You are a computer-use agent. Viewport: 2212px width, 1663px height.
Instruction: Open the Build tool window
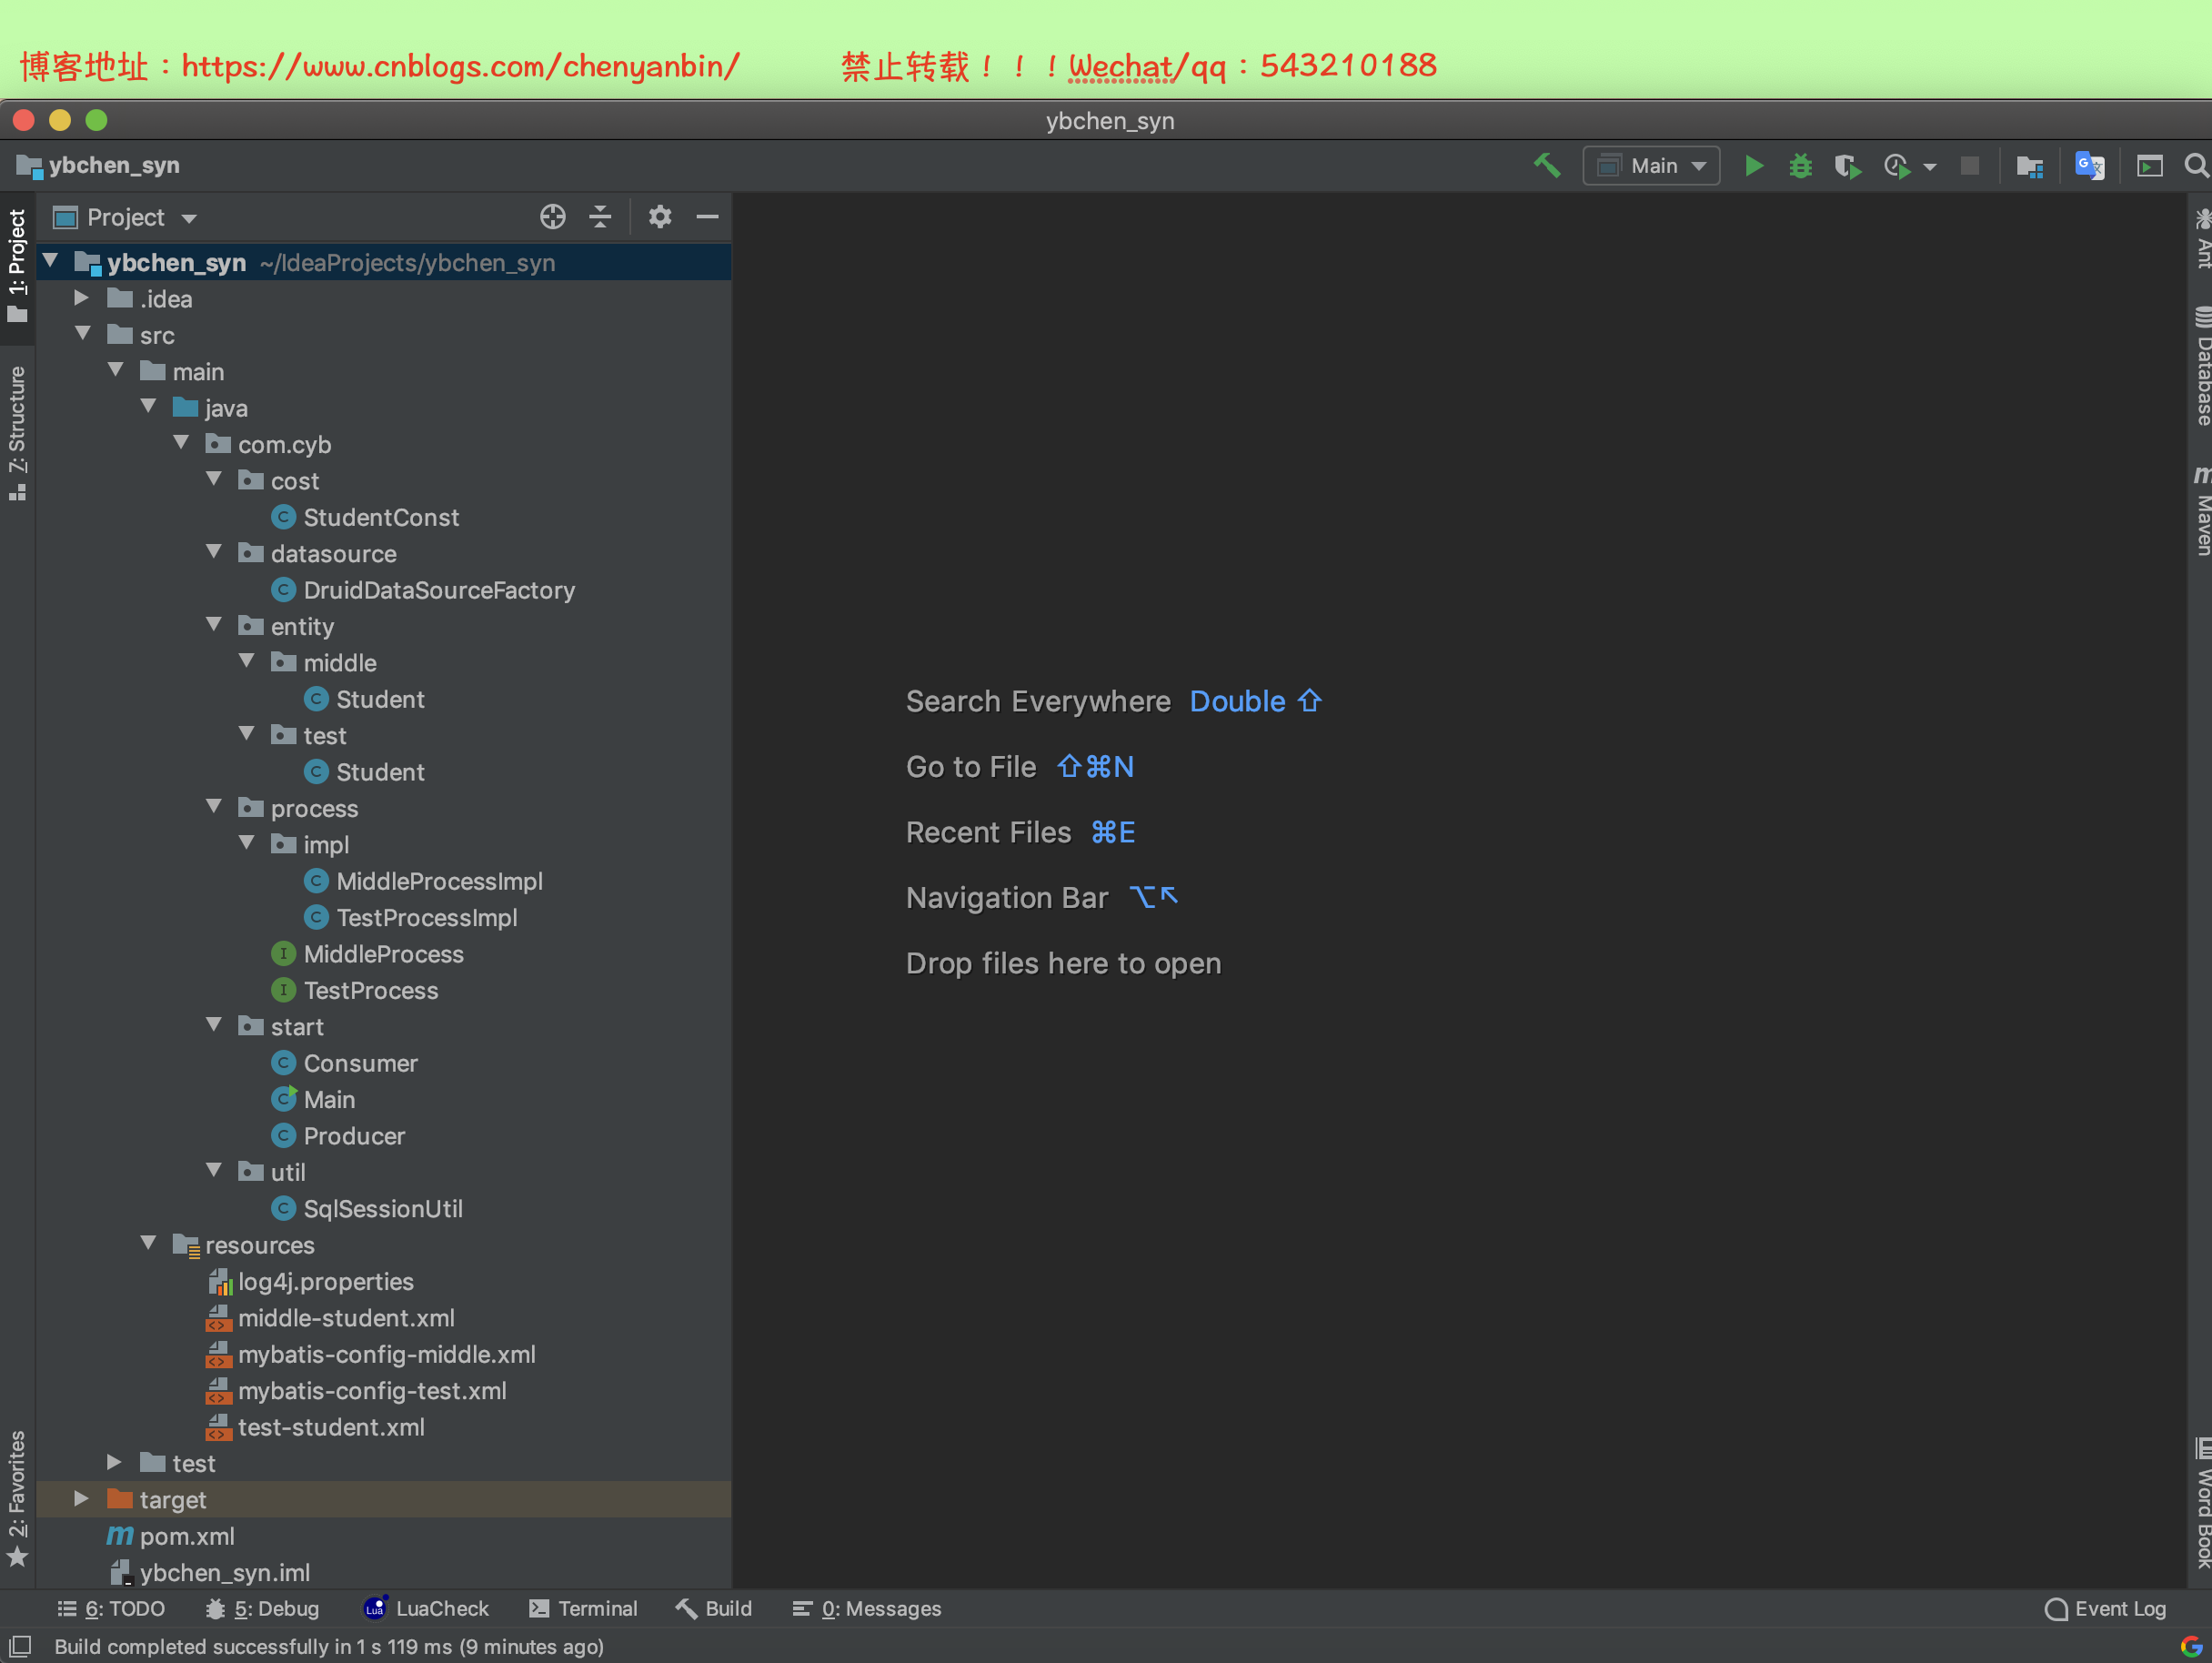click(x=714, y=1608)
